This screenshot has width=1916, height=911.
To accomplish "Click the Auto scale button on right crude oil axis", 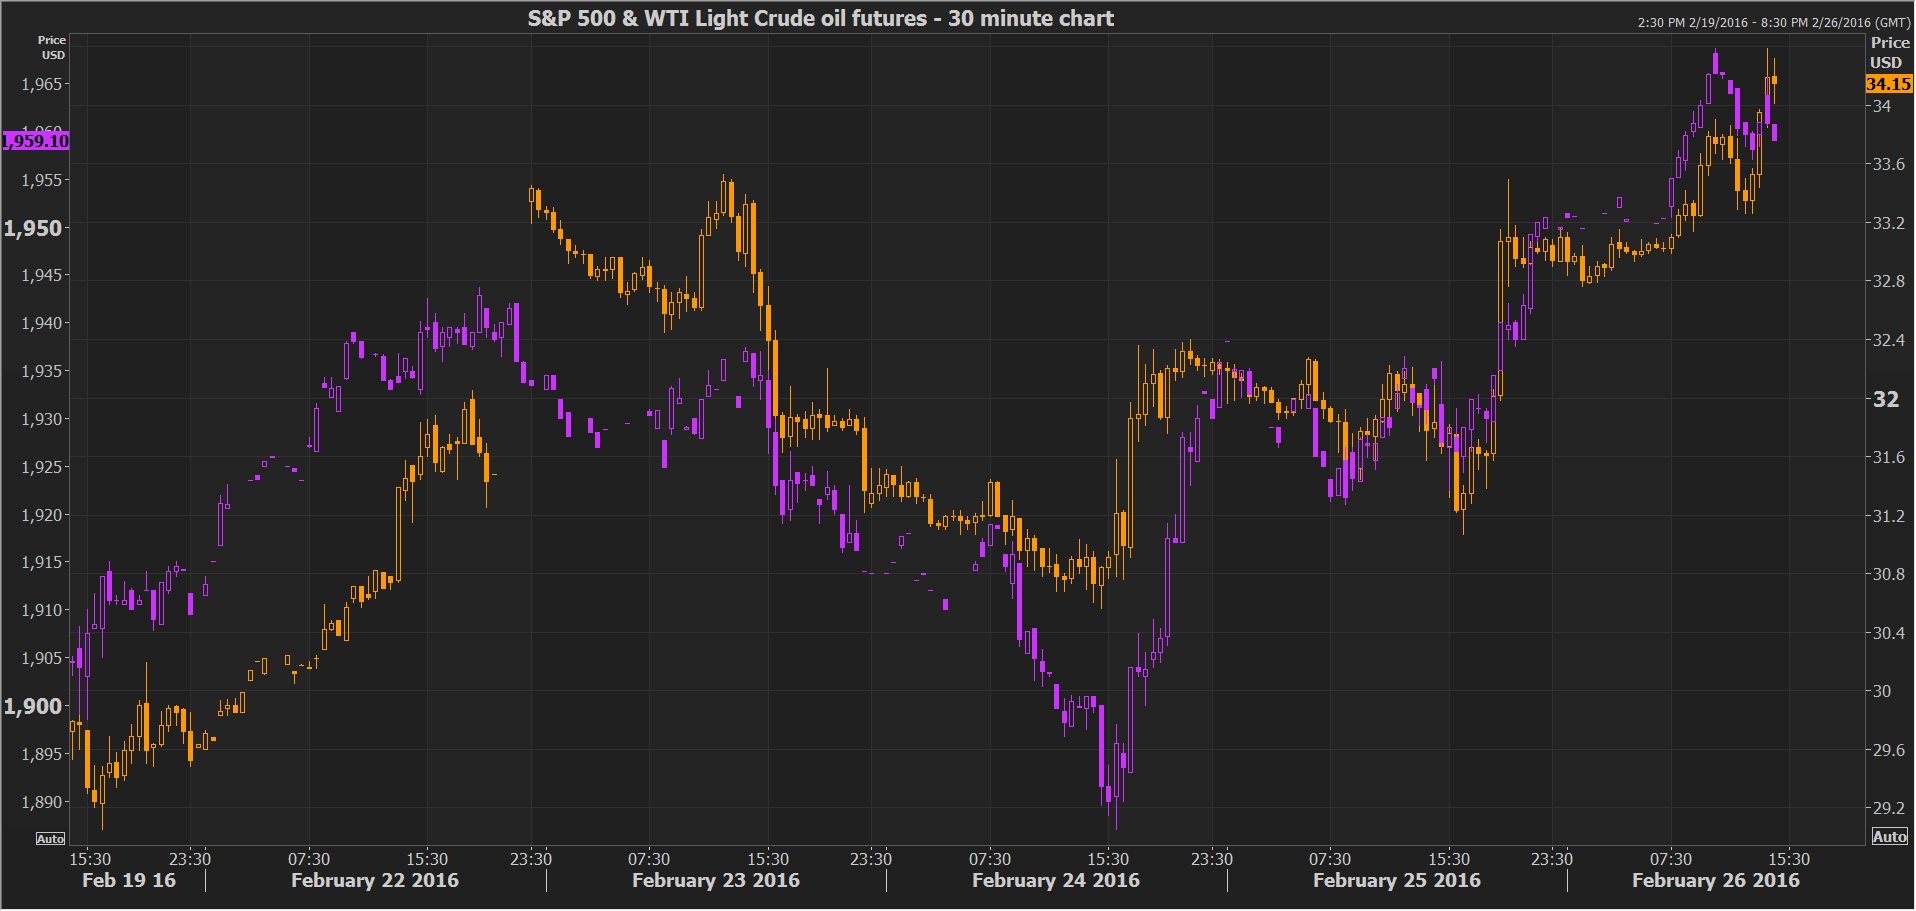I will pyautogui.click(x=1889, y=837).
